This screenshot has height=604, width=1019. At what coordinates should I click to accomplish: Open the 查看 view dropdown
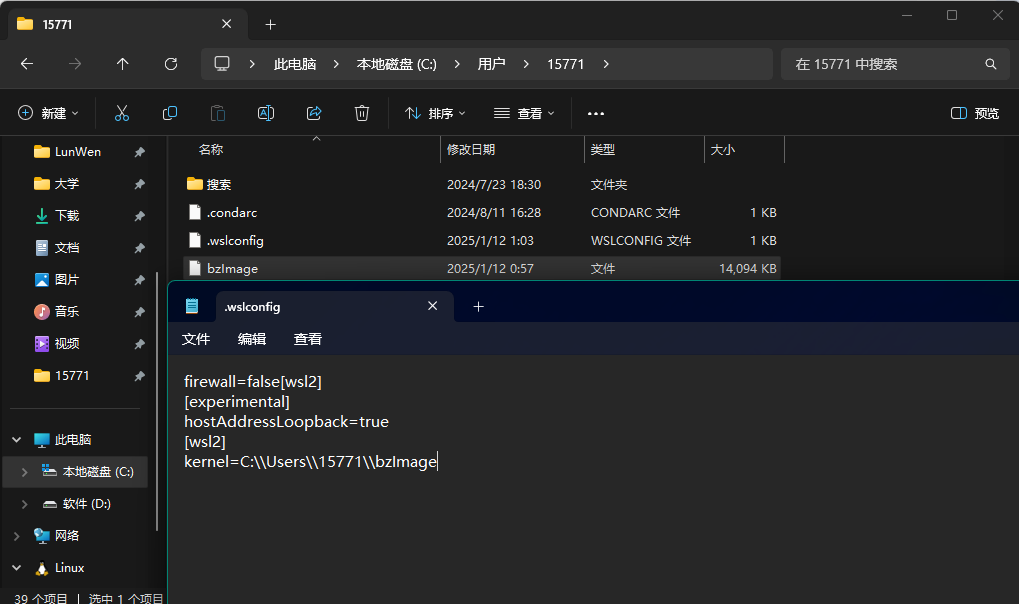(524, 113)
